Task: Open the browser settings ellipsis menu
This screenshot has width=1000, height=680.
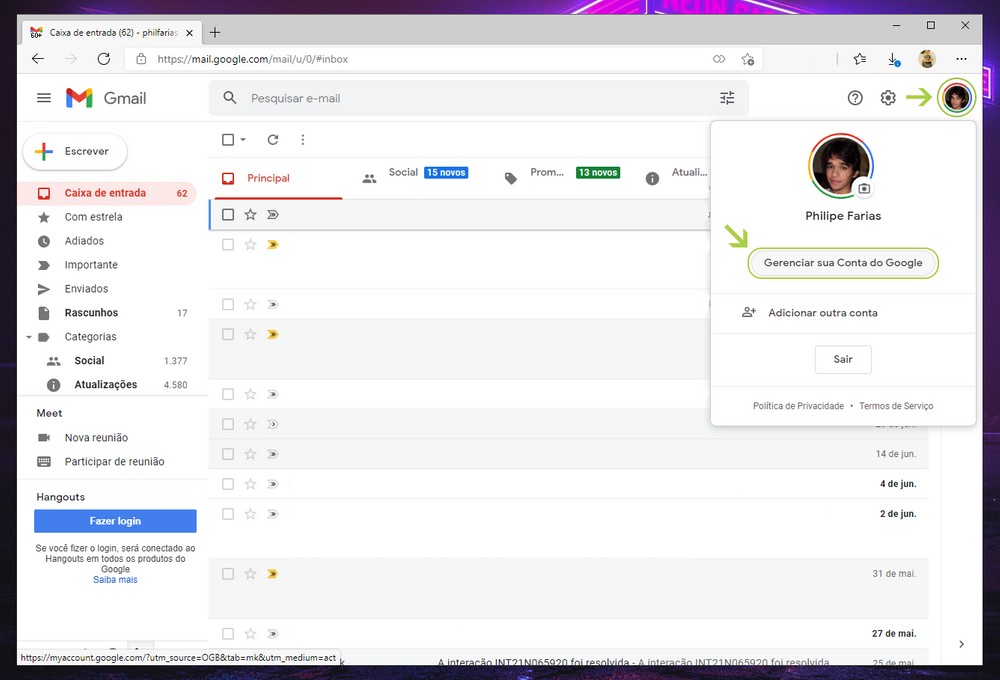Action: (x=961, y=59)
